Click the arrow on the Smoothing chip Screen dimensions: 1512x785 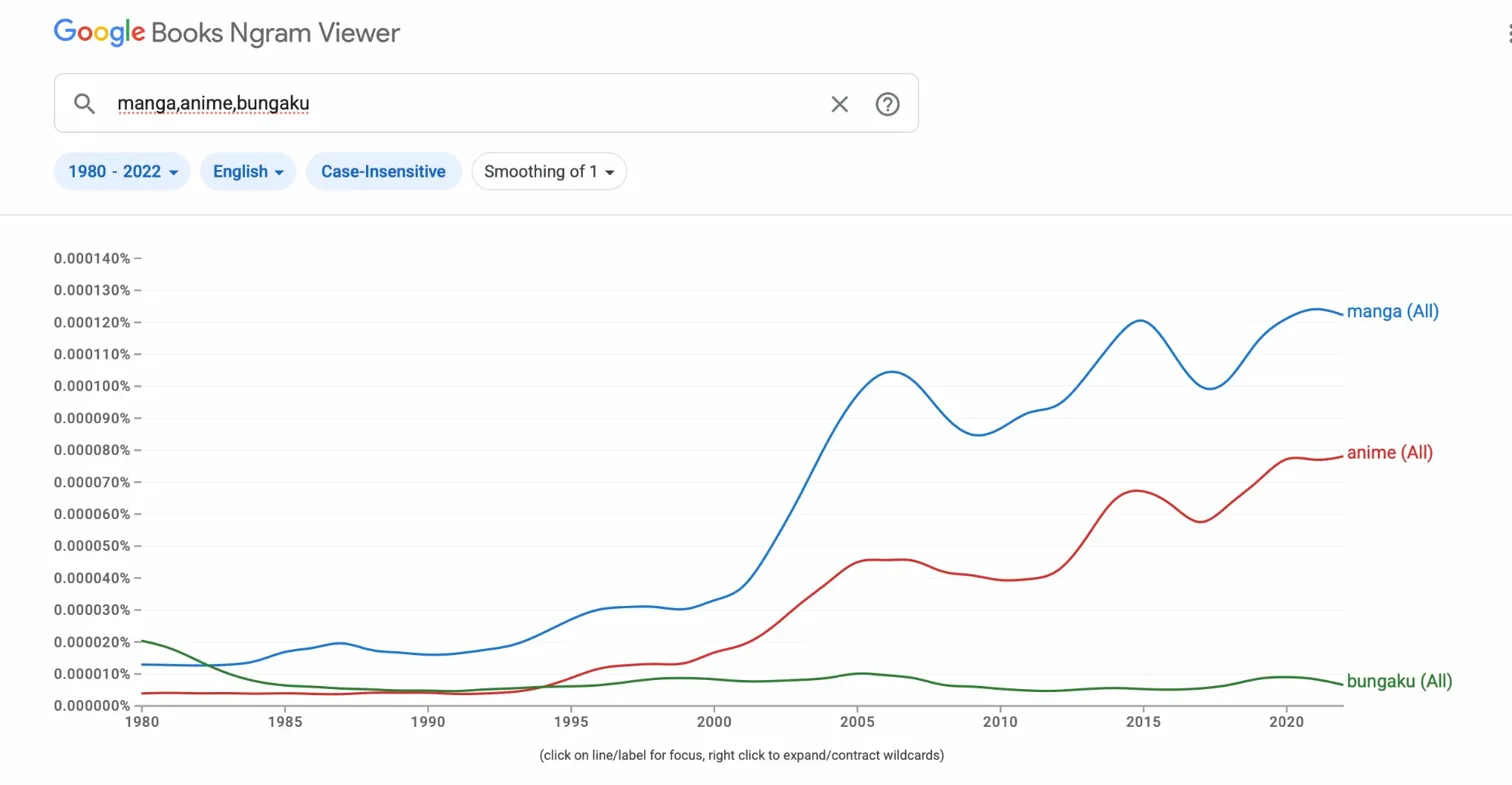[x=610, y=171]
